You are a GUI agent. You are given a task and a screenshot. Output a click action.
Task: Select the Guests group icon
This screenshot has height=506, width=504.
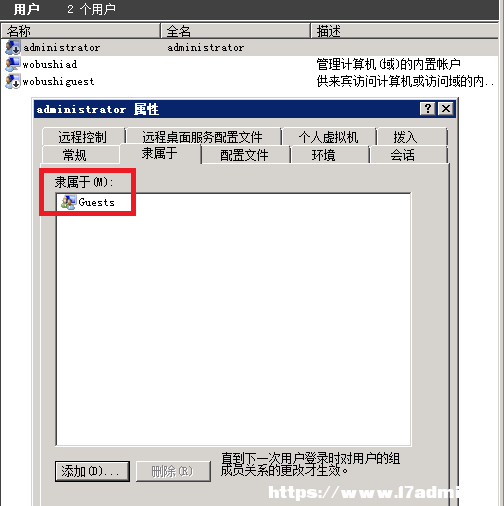coord(68,202)
